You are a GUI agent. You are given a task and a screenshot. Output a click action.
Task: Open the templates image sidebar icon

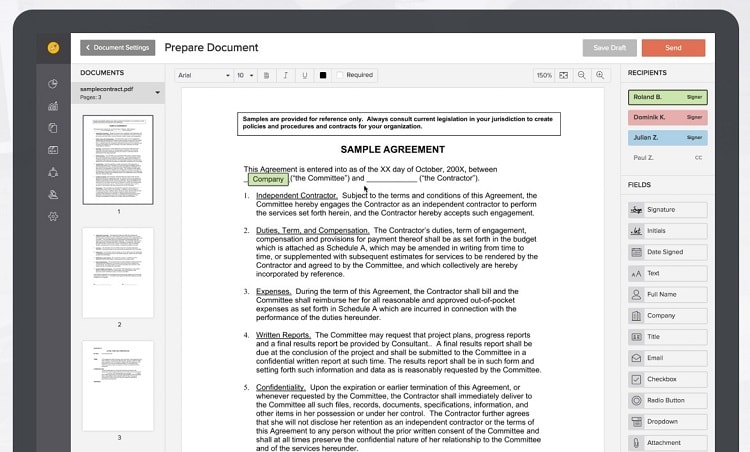point(53,150)
